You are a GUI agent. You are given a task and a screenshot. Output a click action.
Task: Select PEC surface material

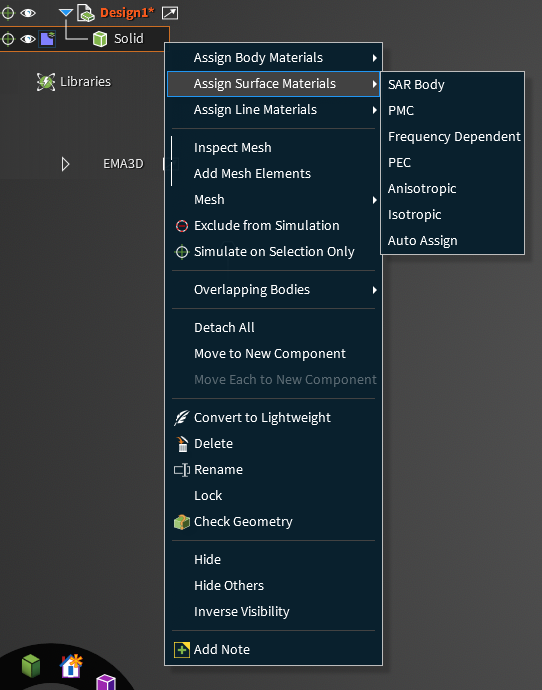tap(452, 162)
